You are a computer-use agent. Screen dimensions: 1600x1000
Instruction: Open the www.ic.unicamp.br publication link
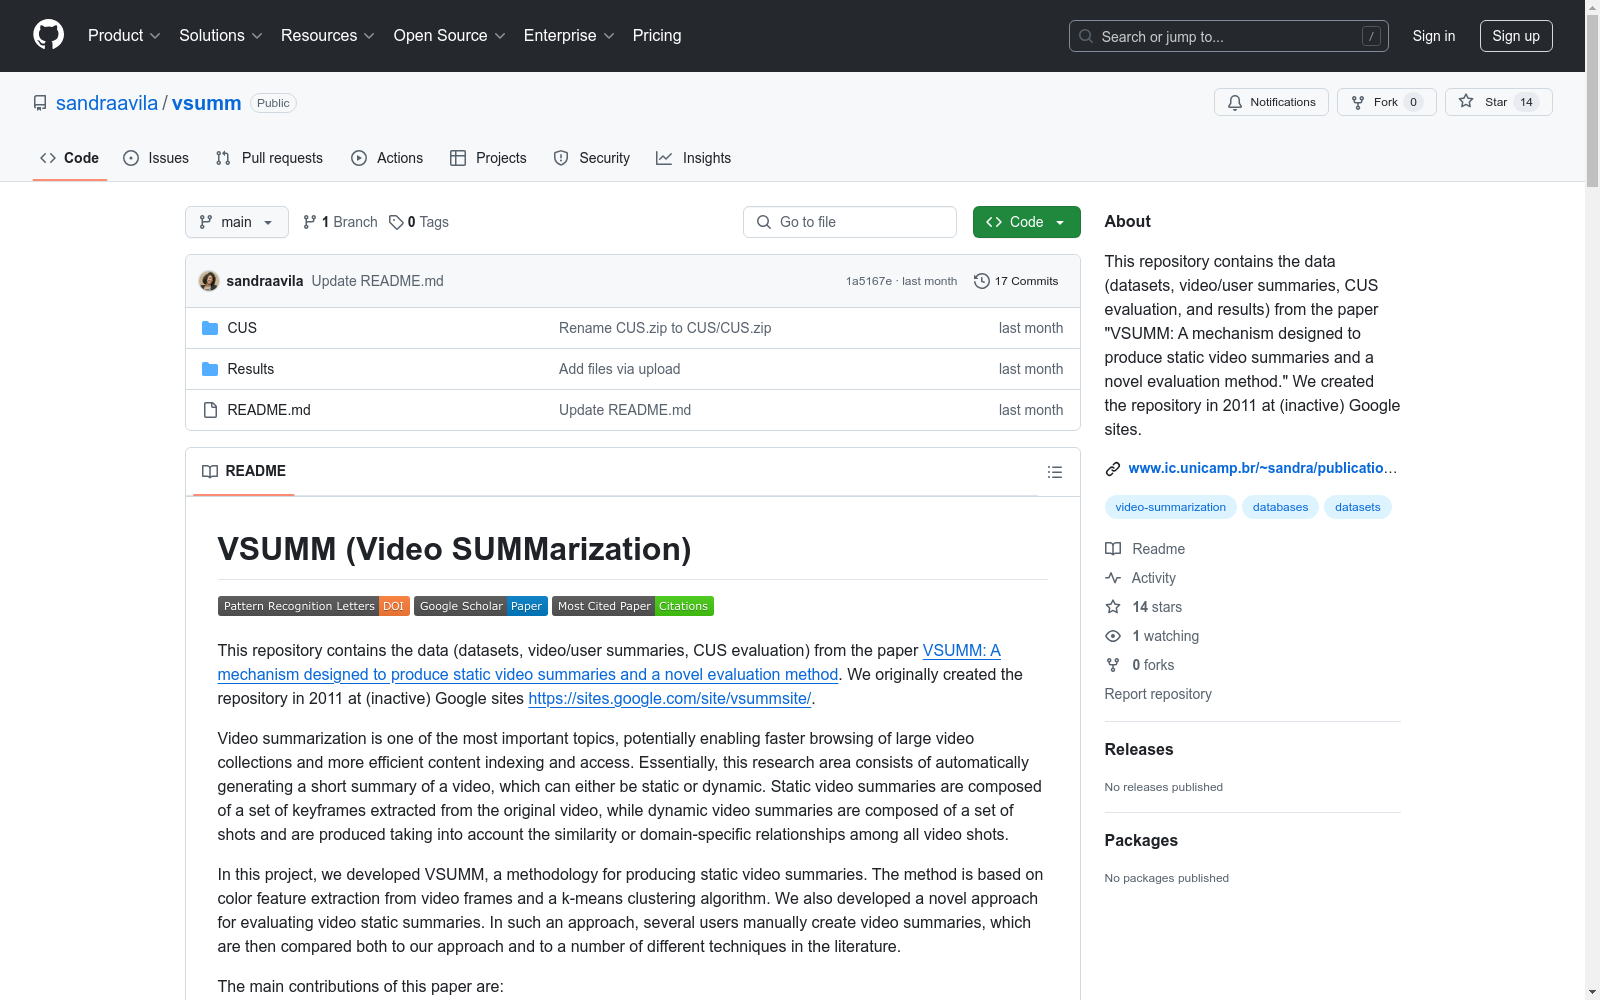pyautogui.click(x=1263, y=468)
